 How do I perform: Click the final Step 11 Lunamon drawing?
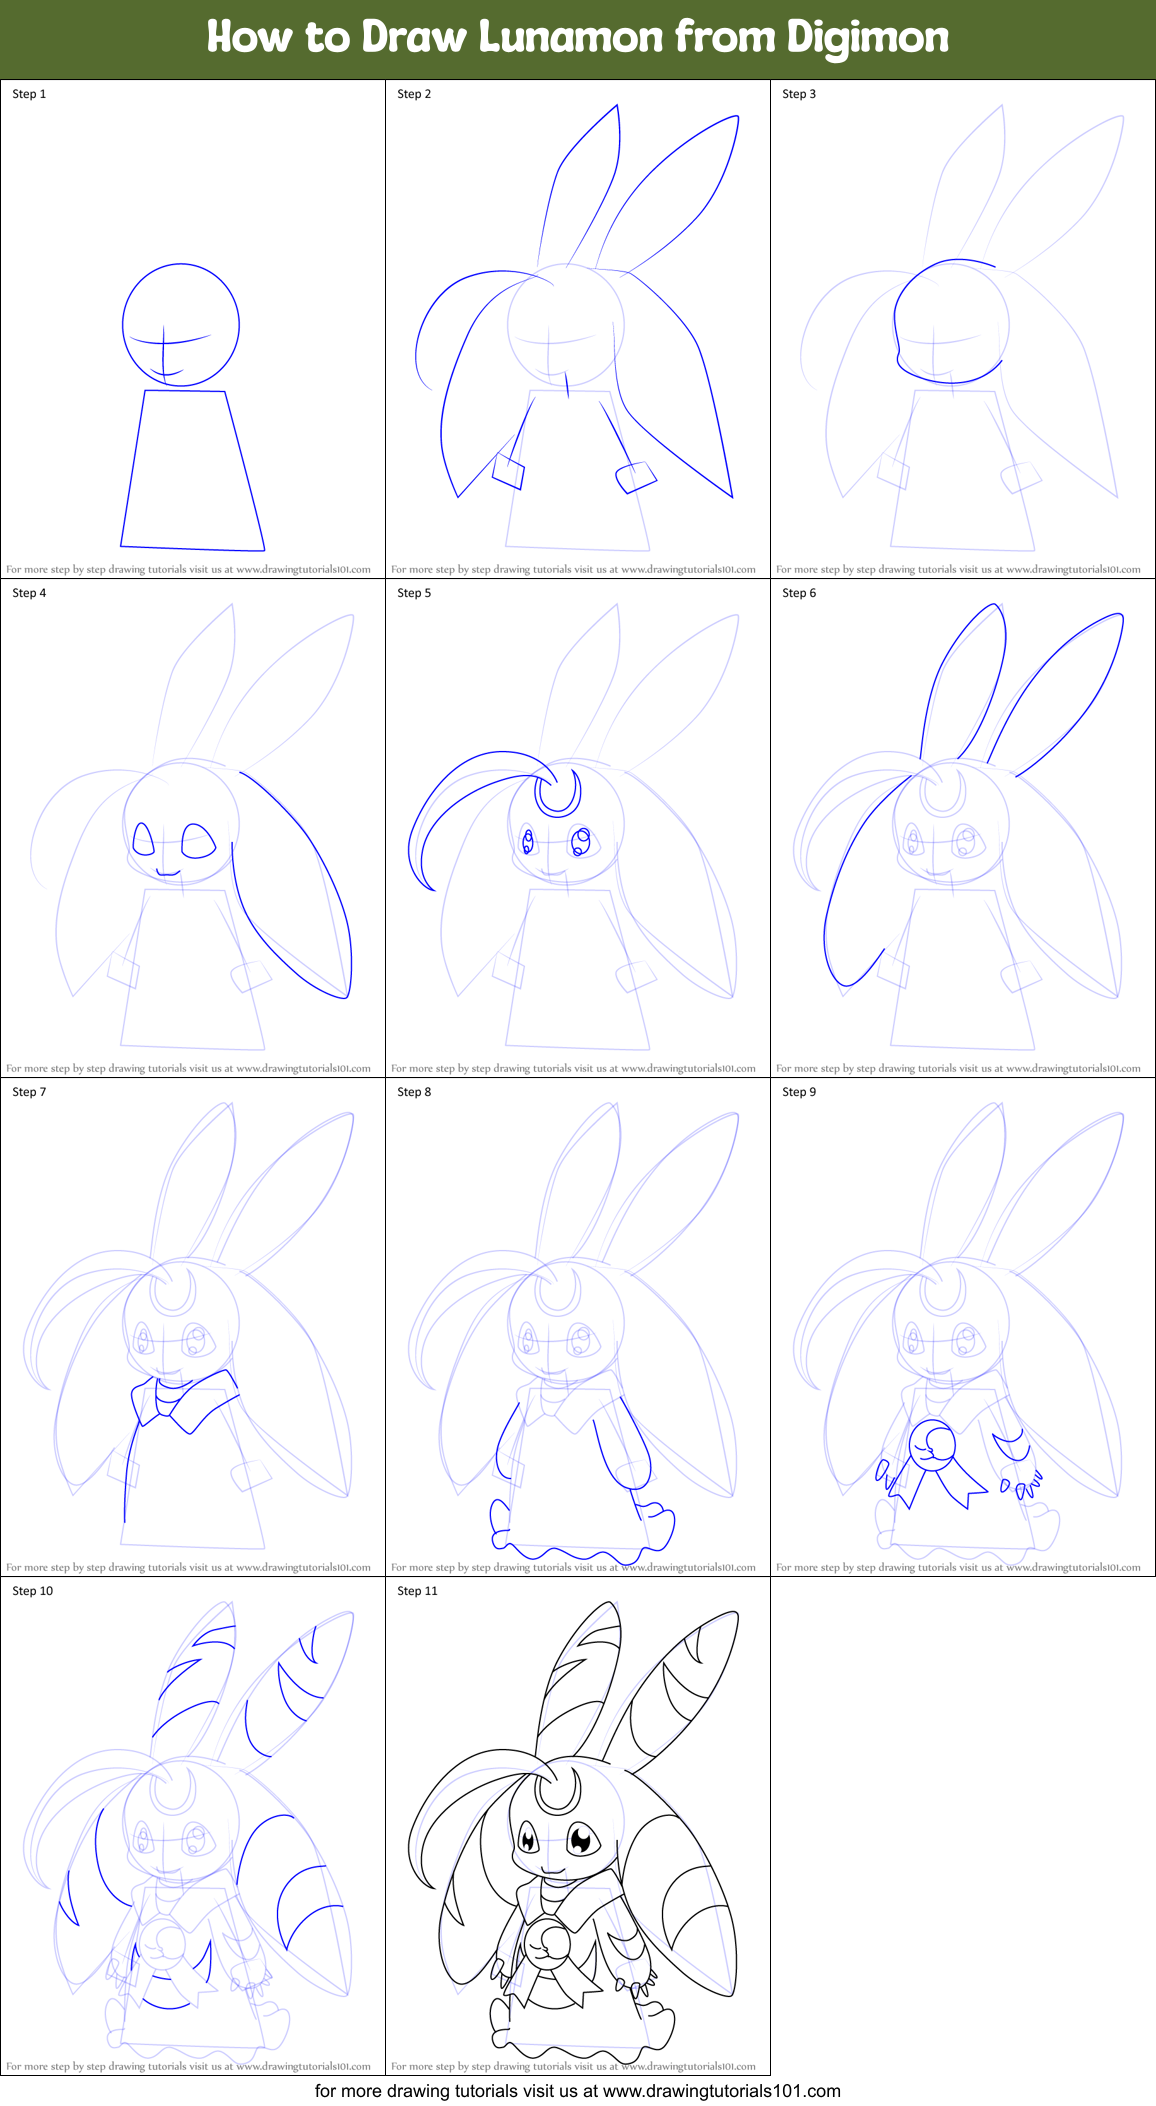pos(578,1826)
